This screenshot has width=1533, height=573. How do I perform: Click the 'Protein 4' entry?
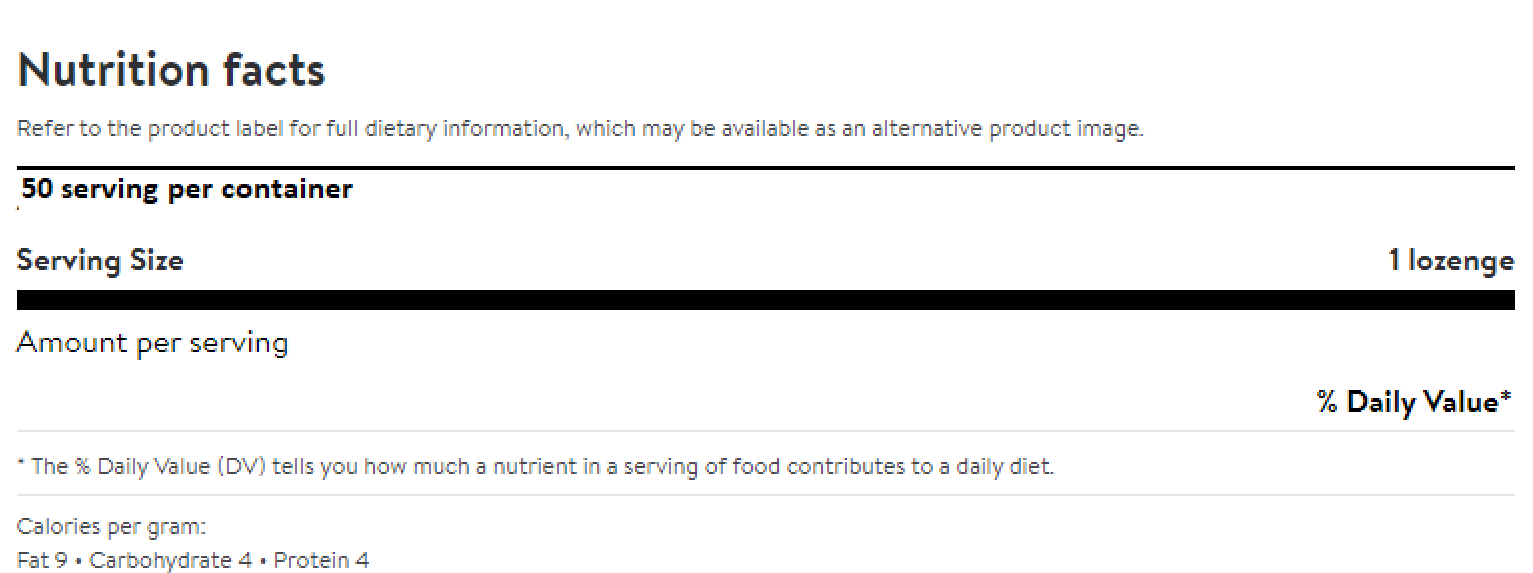(x=321, y=560)
